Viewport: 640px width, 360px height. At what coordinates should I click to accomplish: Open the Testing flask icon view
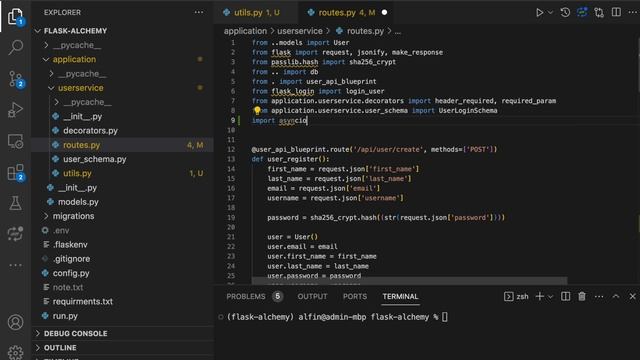tap(15, 203)
